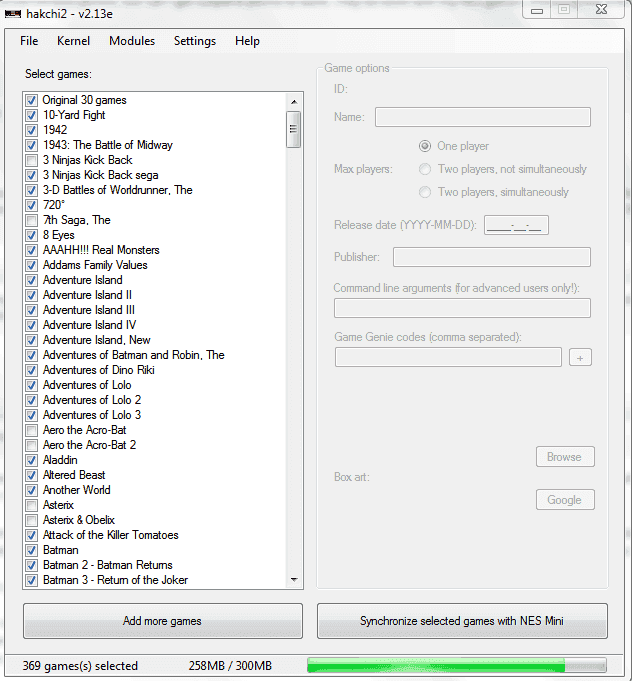Click the Name input field
632x681 pixels.
[x=483, y=117]
